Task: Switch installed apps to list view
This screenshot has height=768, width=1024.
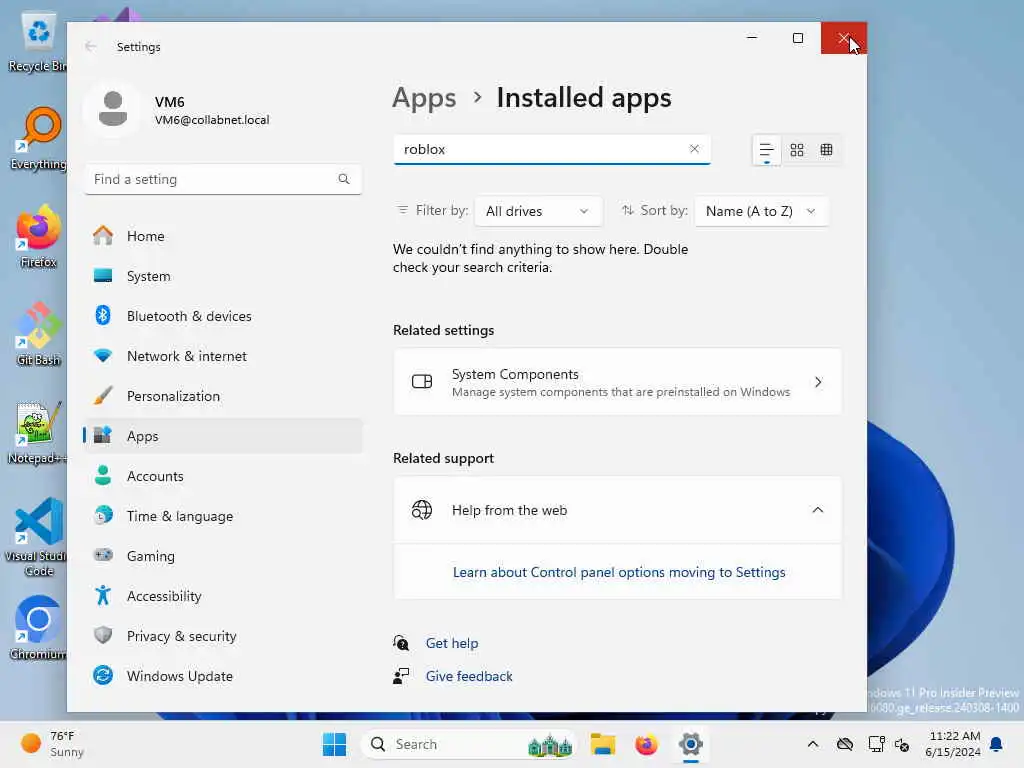Action: pyautogui.click(x=766, y=151)
